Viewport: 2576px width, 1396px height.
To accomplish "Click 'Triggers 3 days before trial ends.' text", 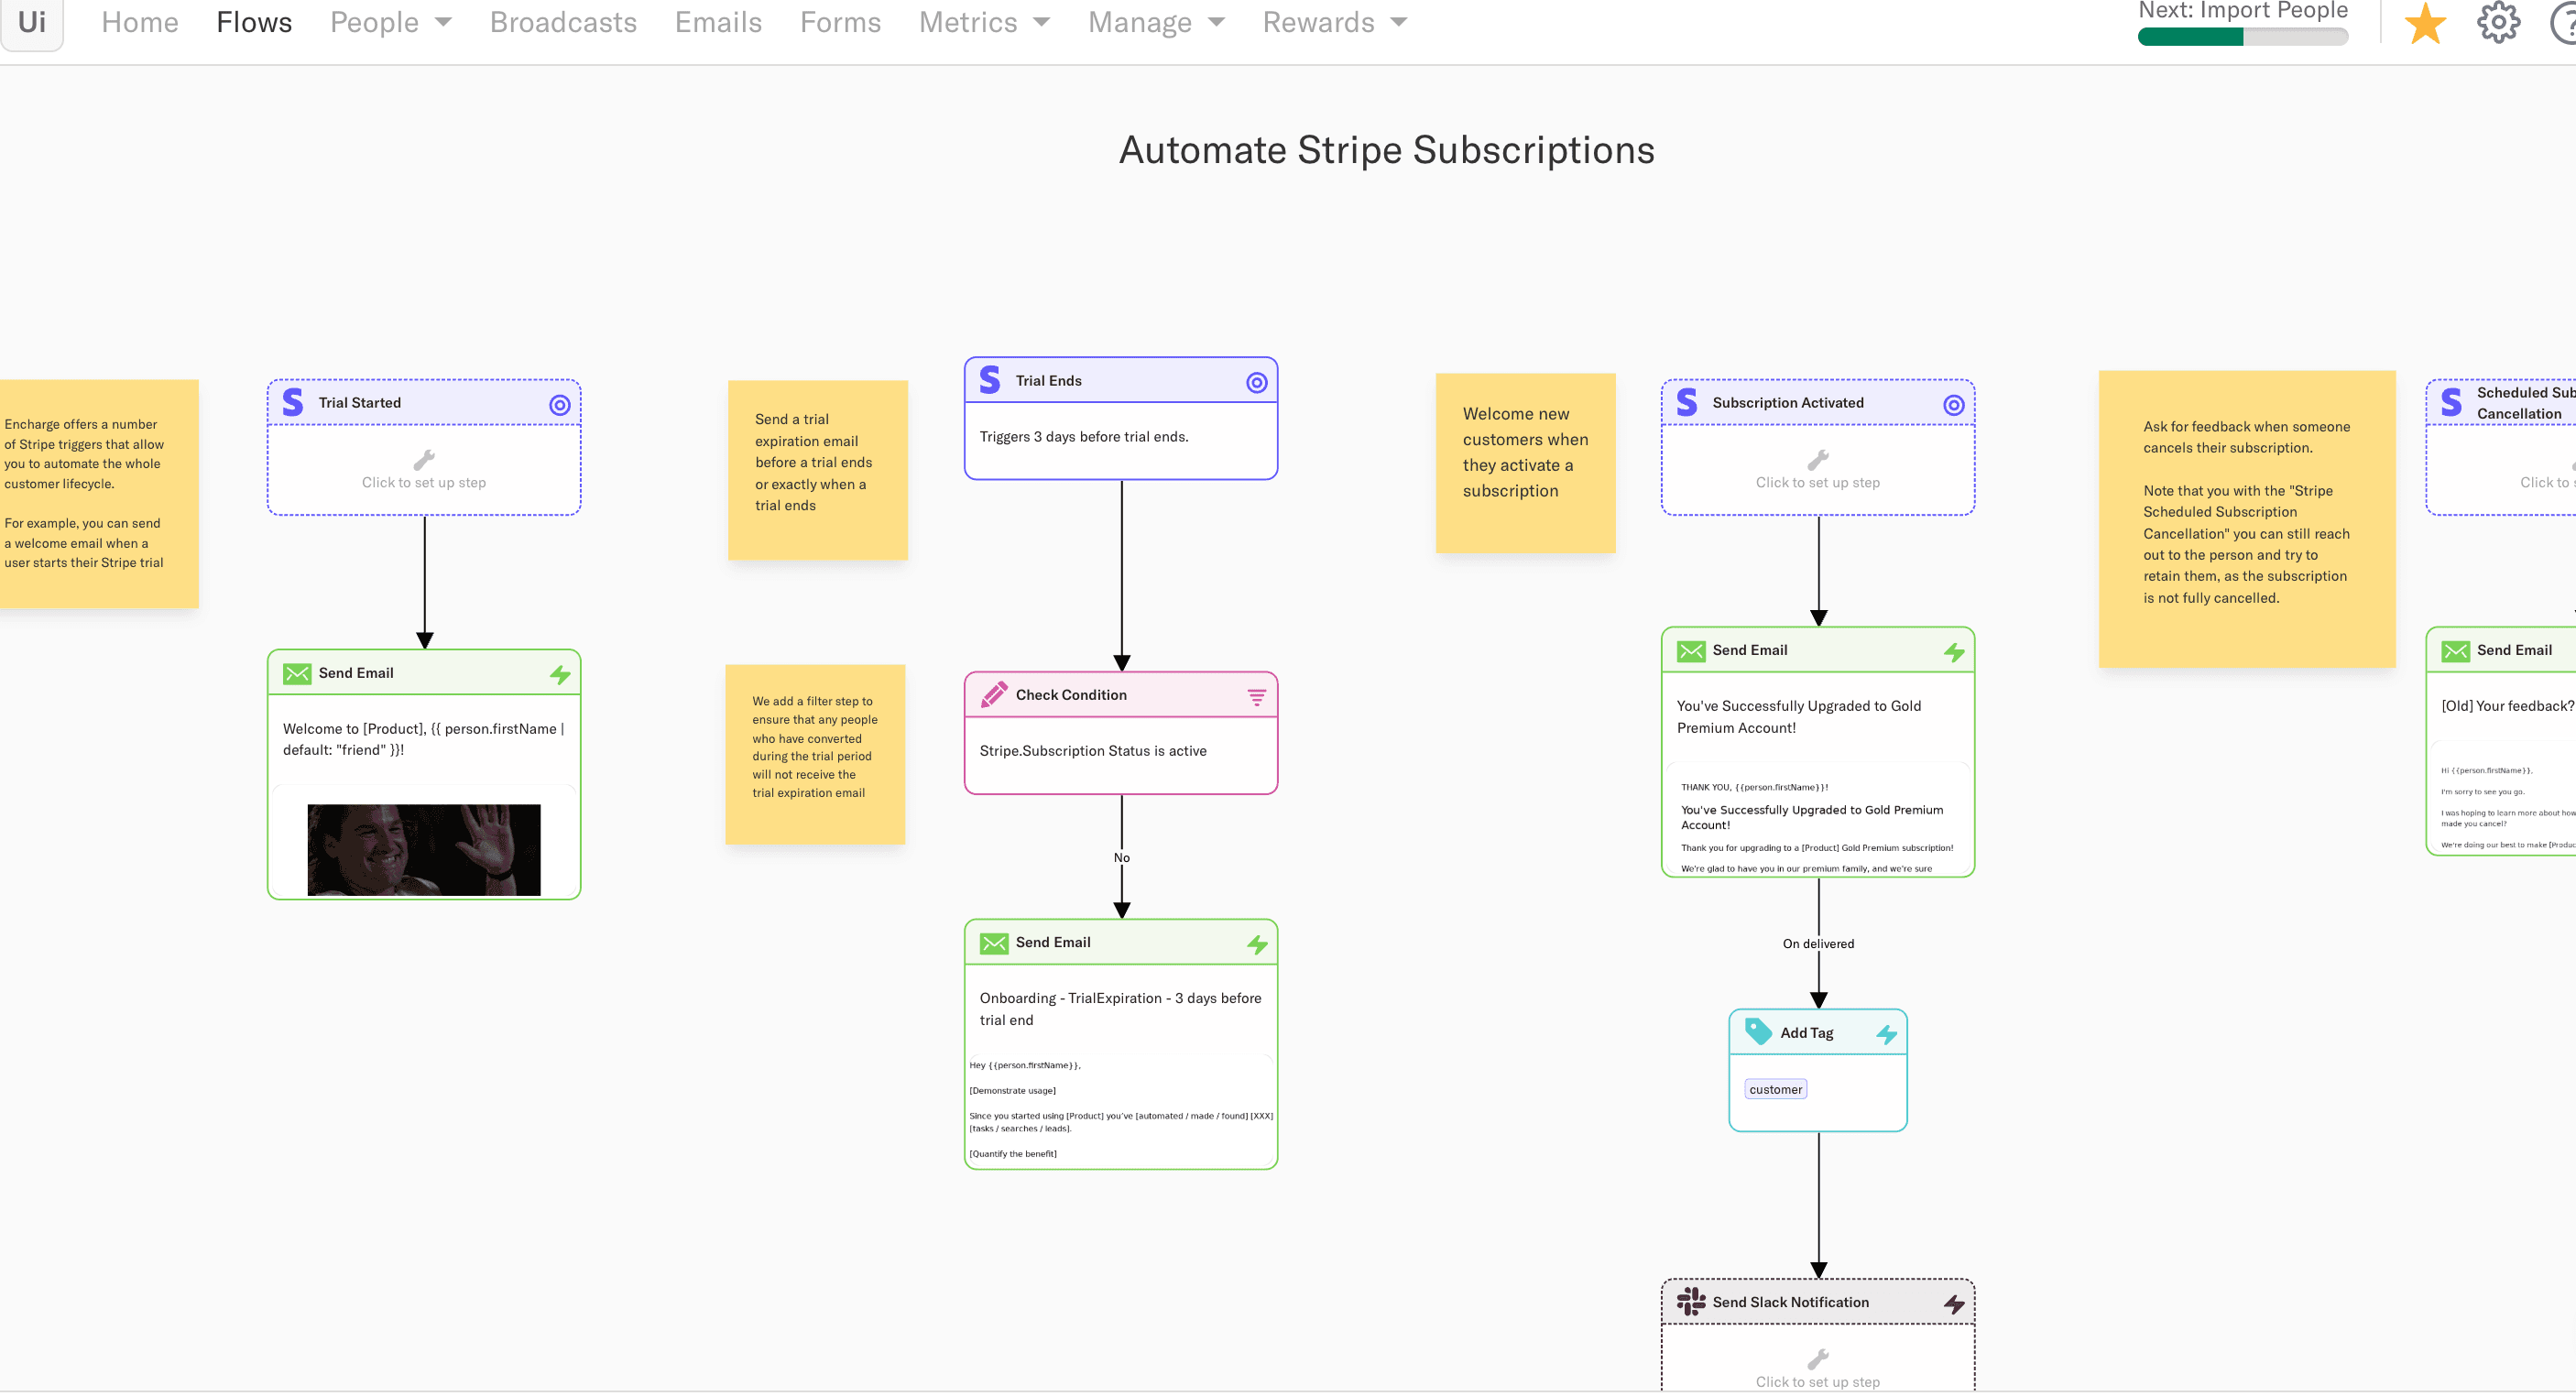I will click(x=1084, y=436).
